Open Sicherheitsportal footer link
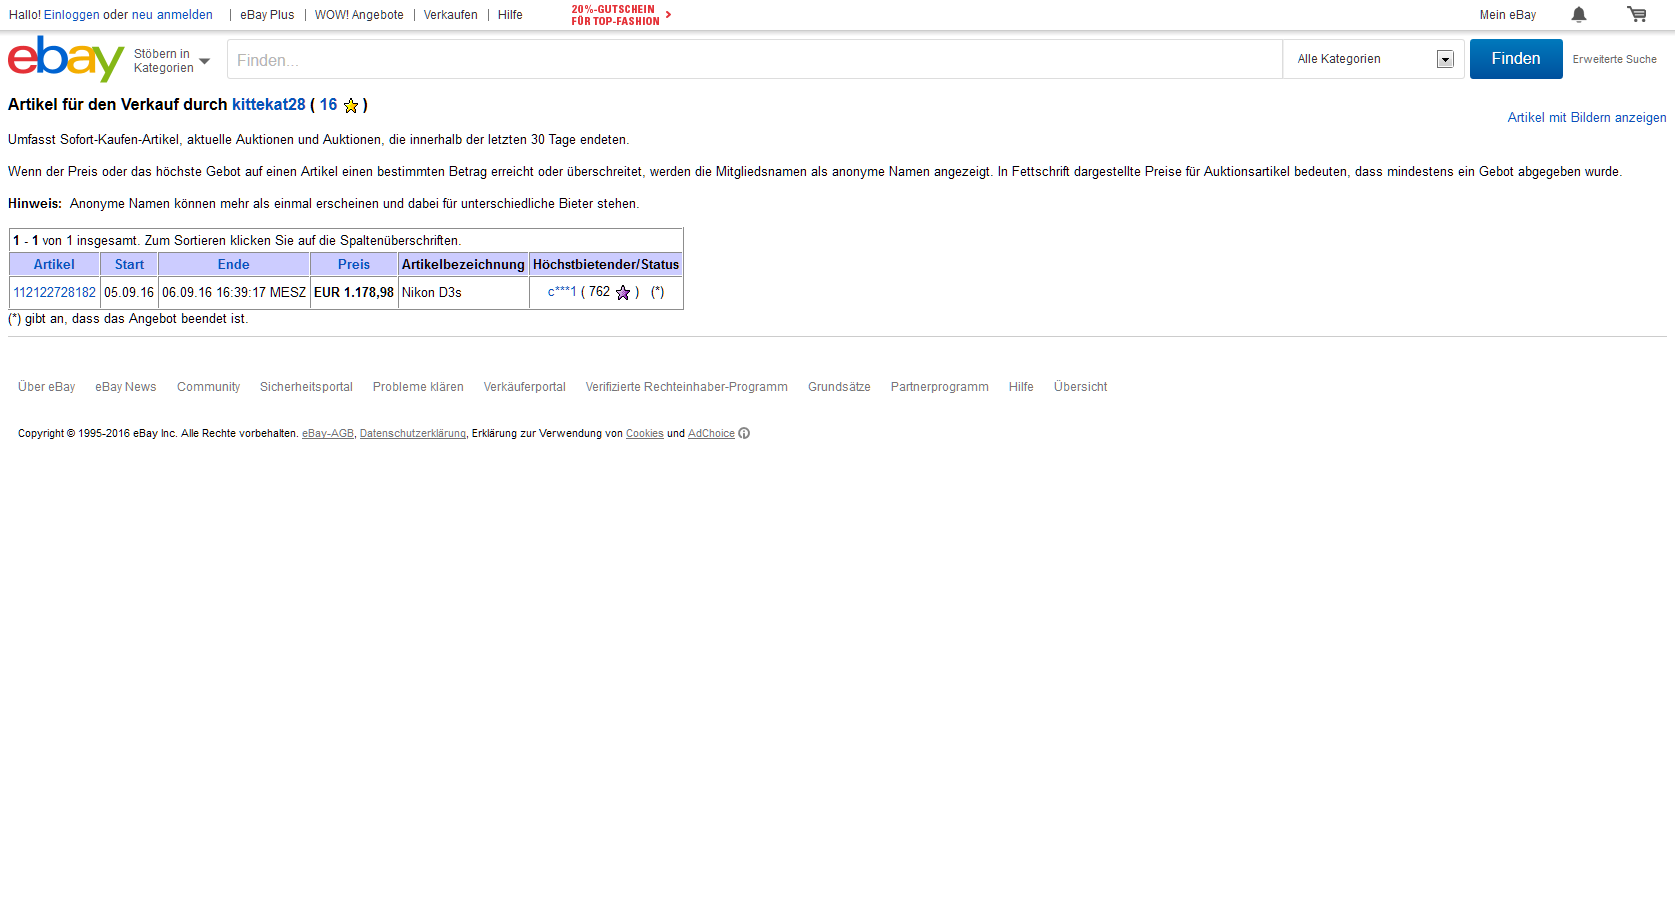 (306, 387)
